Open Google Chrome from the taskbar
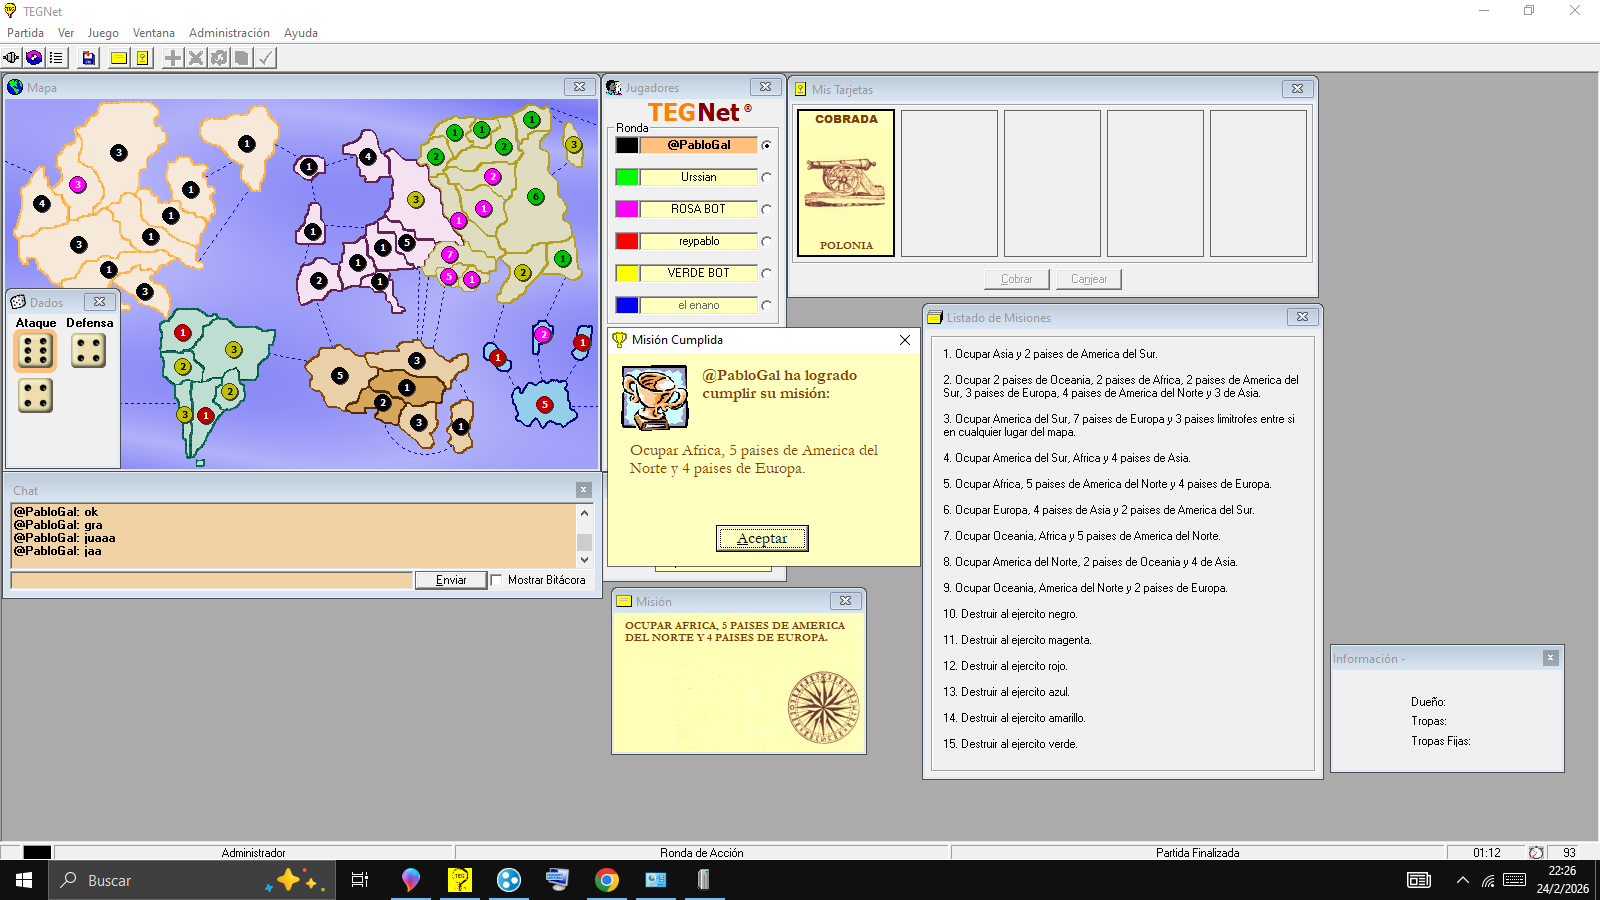This screenshot has height=900, width=1600. tap(606, 880)
